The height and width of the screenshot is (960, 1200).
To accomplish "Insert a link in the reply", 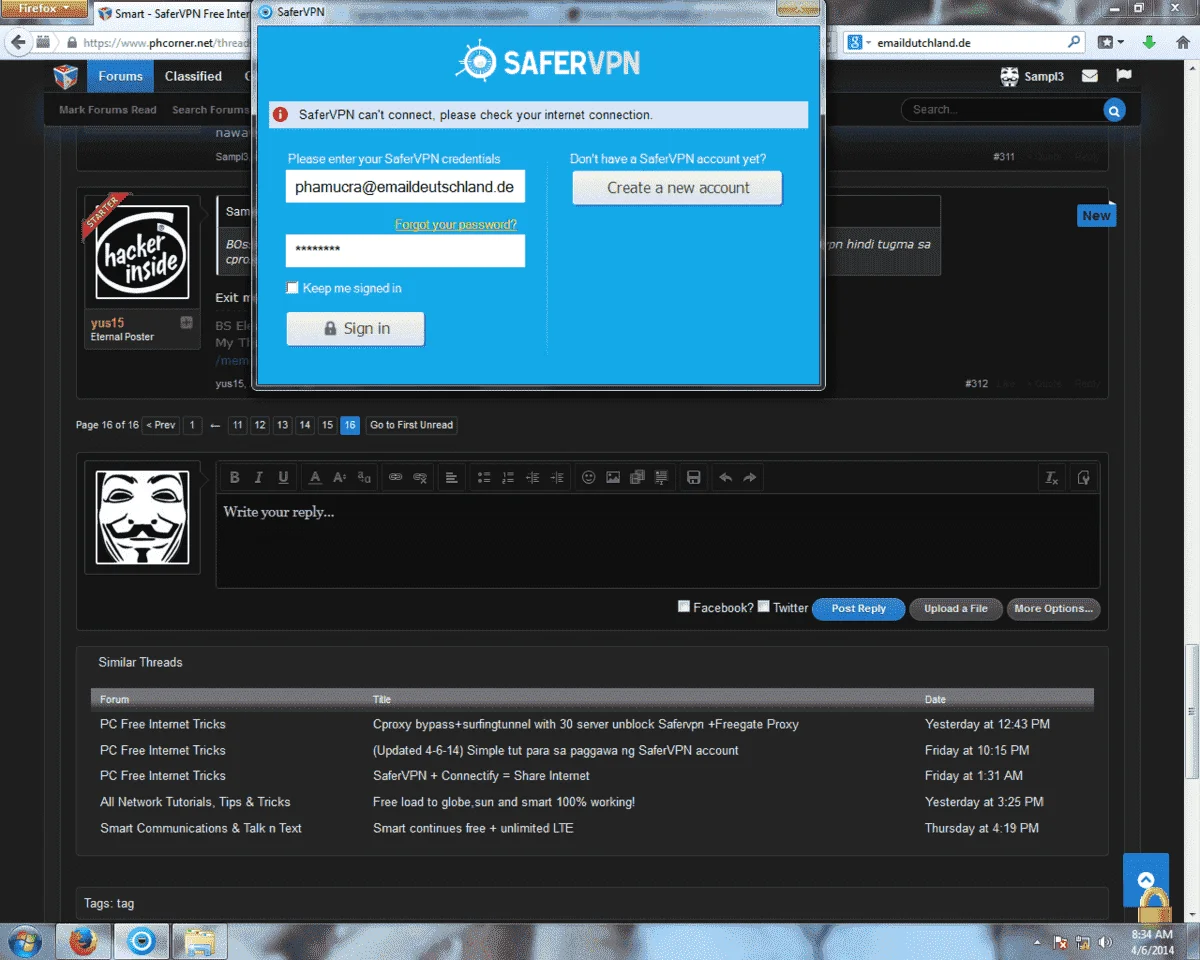I will (x=396, y=478).
